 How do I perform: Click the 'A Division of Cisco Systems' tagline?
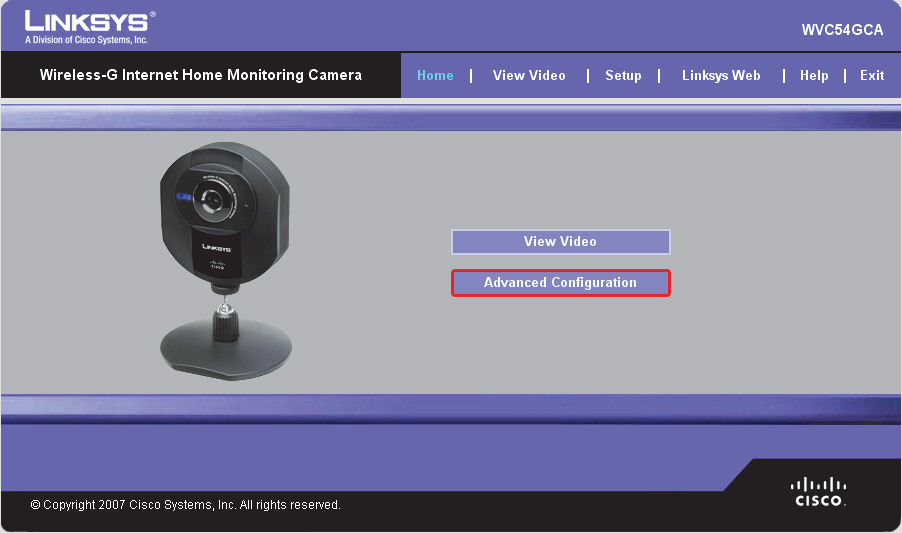(86, 40)
